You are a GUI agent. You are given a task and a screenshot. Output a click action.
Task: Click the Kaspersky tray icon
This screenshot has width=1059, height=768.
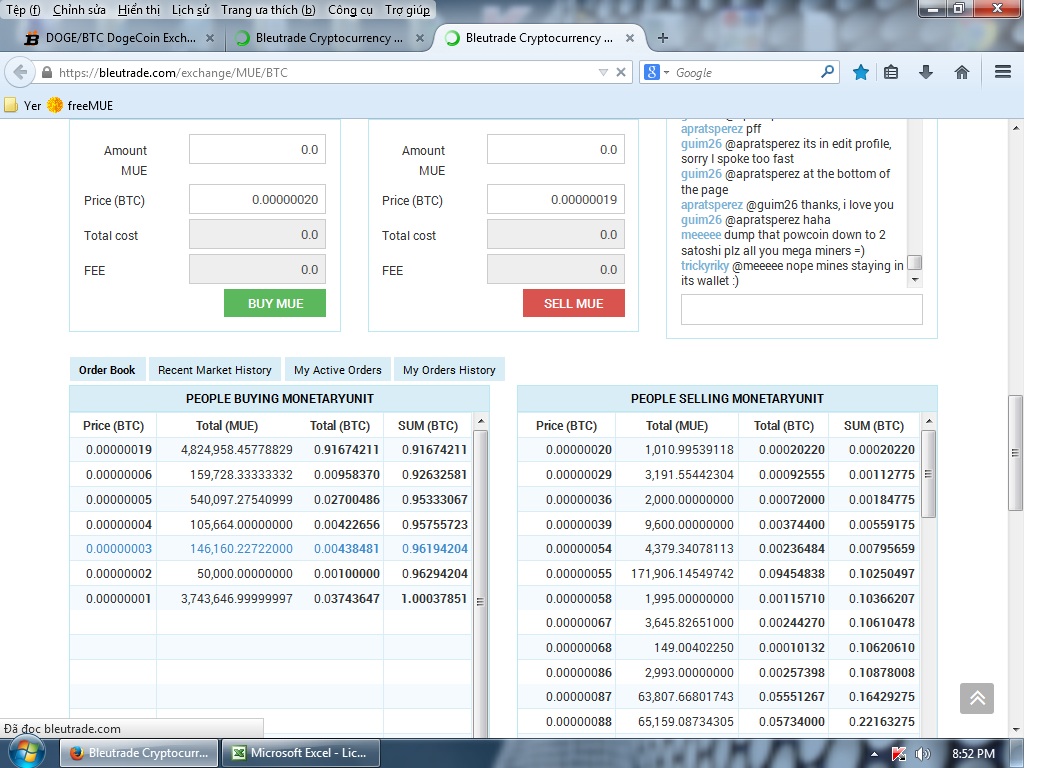click(x=899, y=754)
